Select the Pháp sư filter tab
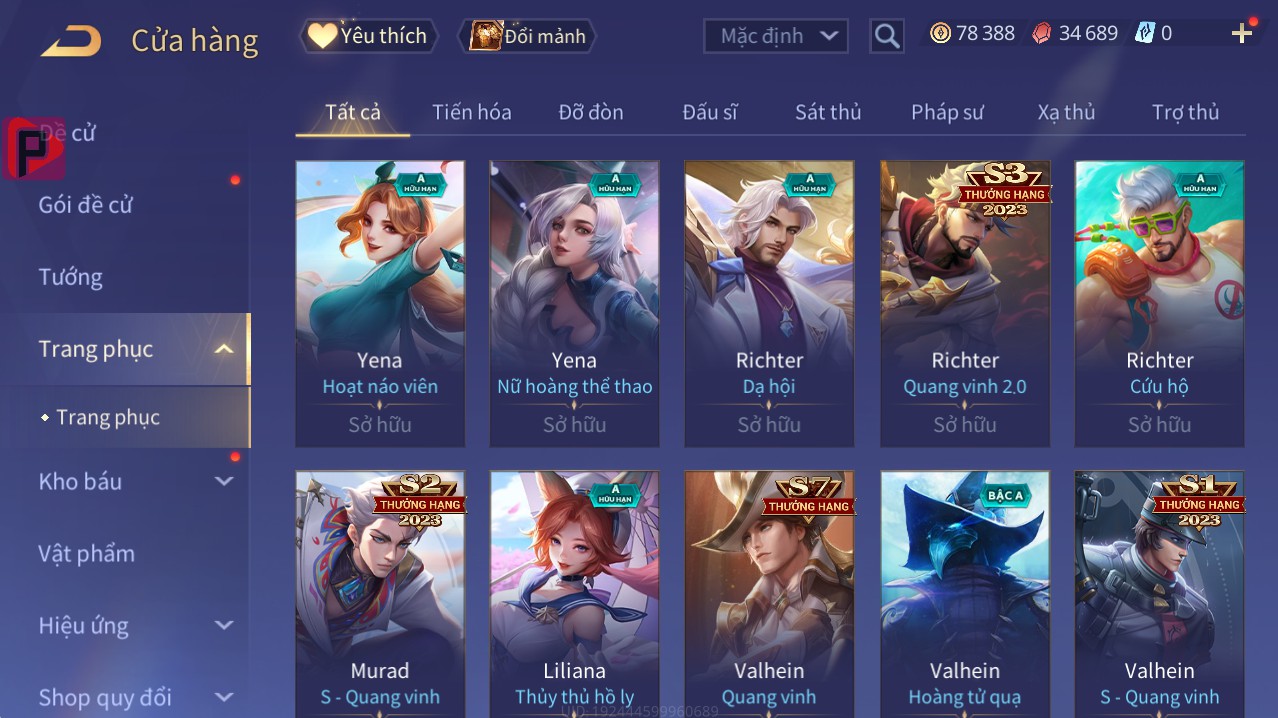This screenshot has height=718, width=1278. 947,112
